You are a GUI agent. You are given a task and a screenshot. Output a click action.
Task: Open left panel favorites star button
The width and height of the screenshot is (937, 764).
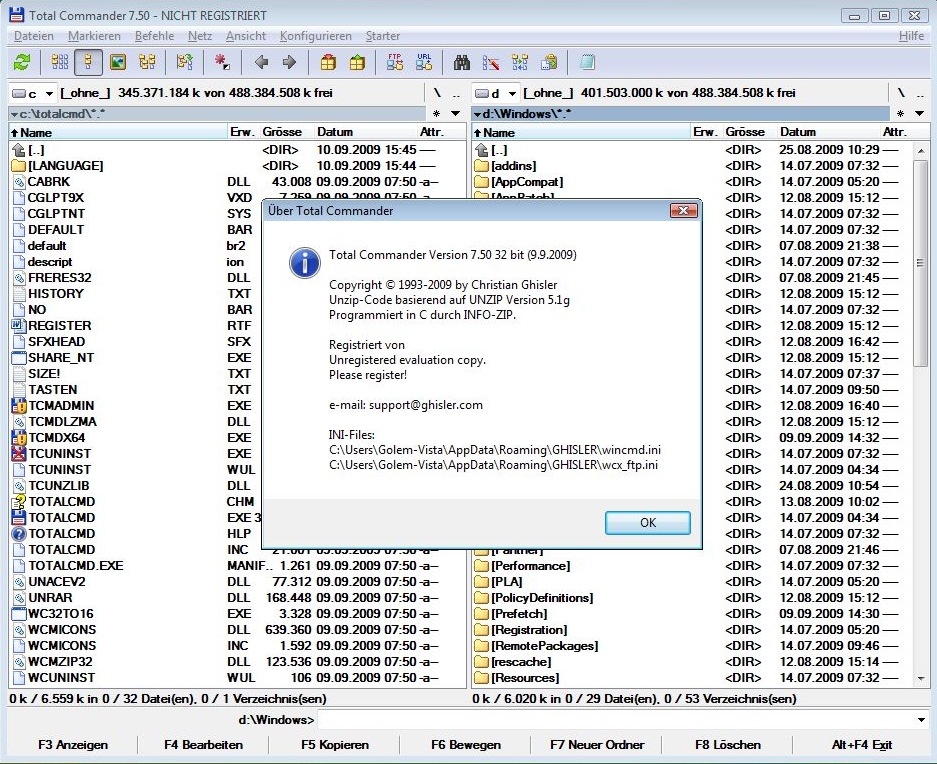pyautogui.click(x=437, y=113)
